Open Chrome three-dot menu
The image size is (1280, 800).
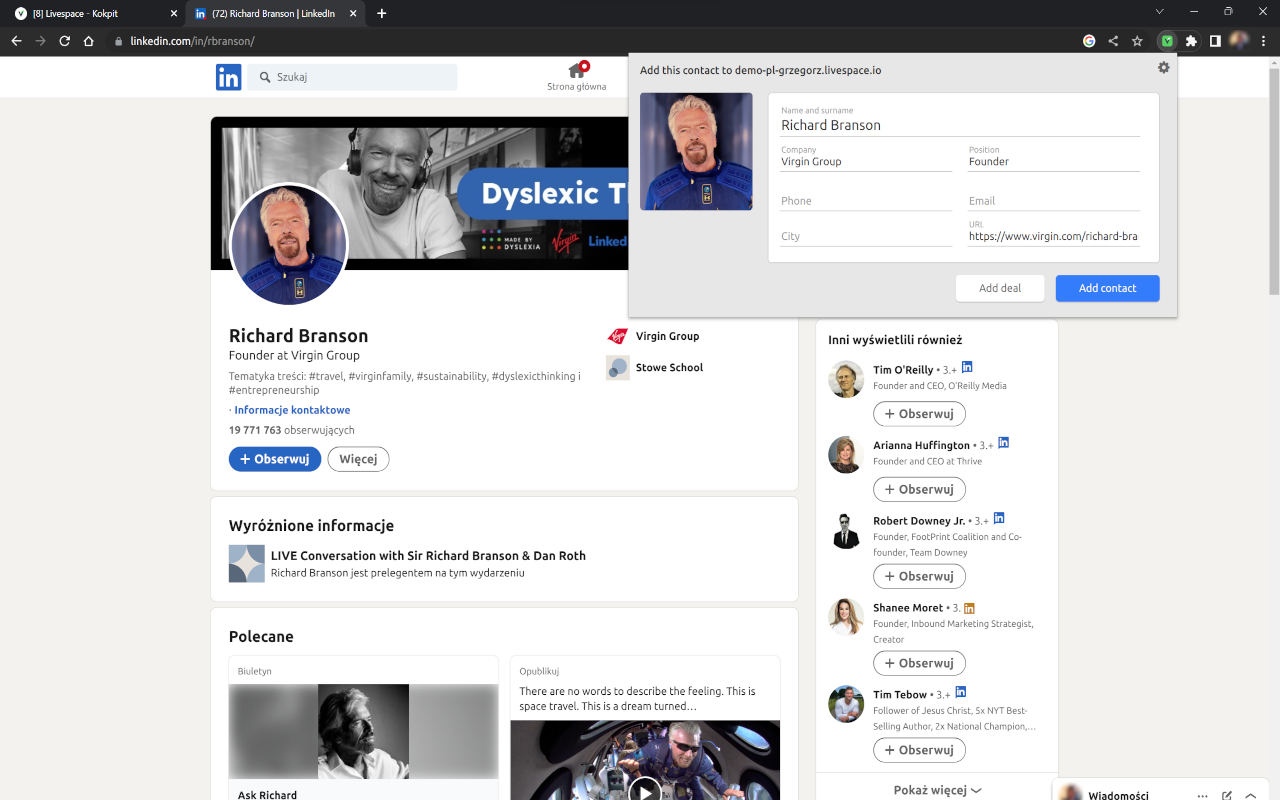(x=1264, y=41)
